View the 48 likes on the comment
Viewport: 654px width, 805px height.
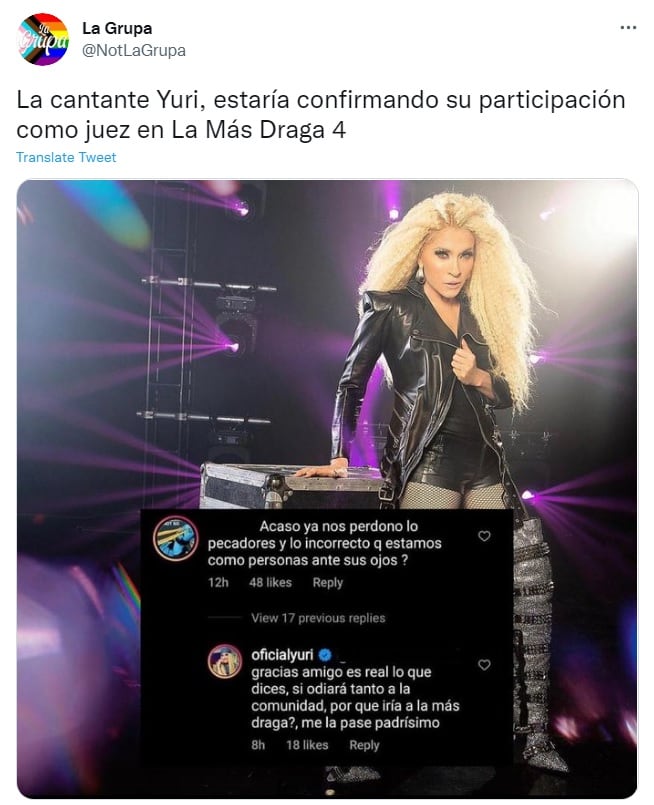pyautogui.click(x=270, y=583)
